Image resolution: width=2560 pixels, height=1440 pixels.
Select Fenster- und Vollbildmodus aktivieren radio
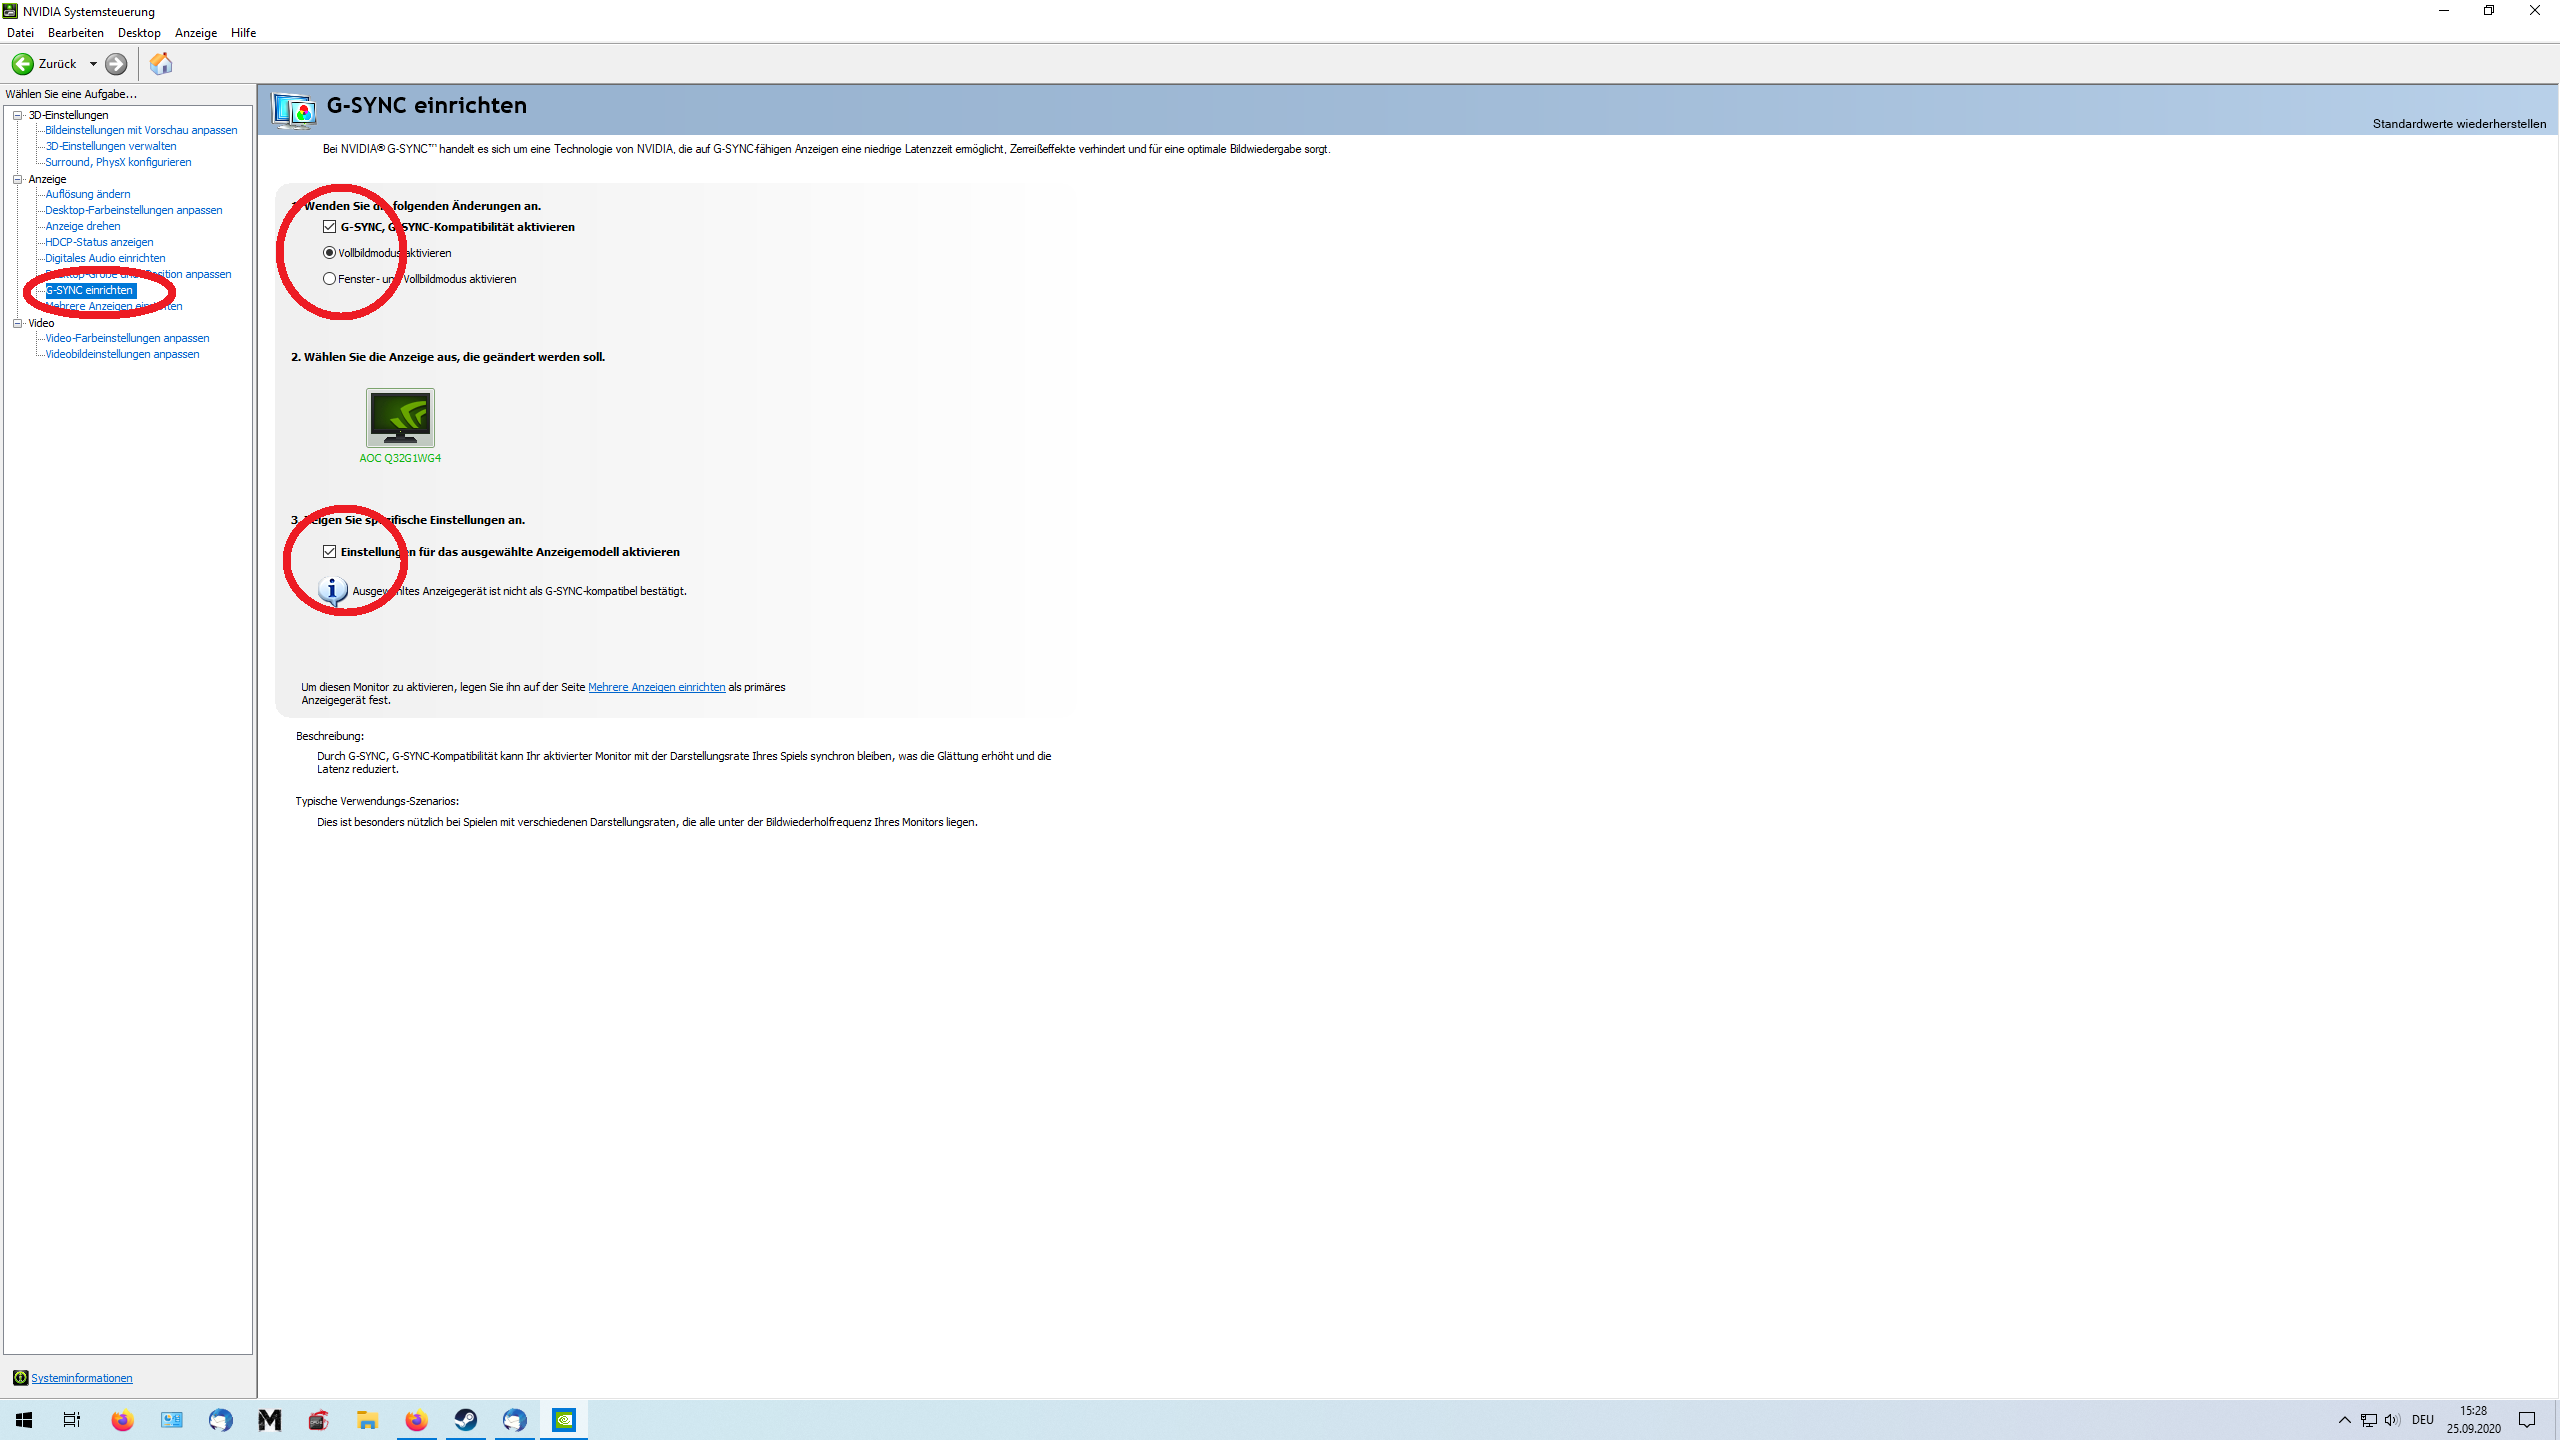pos(330,279)
